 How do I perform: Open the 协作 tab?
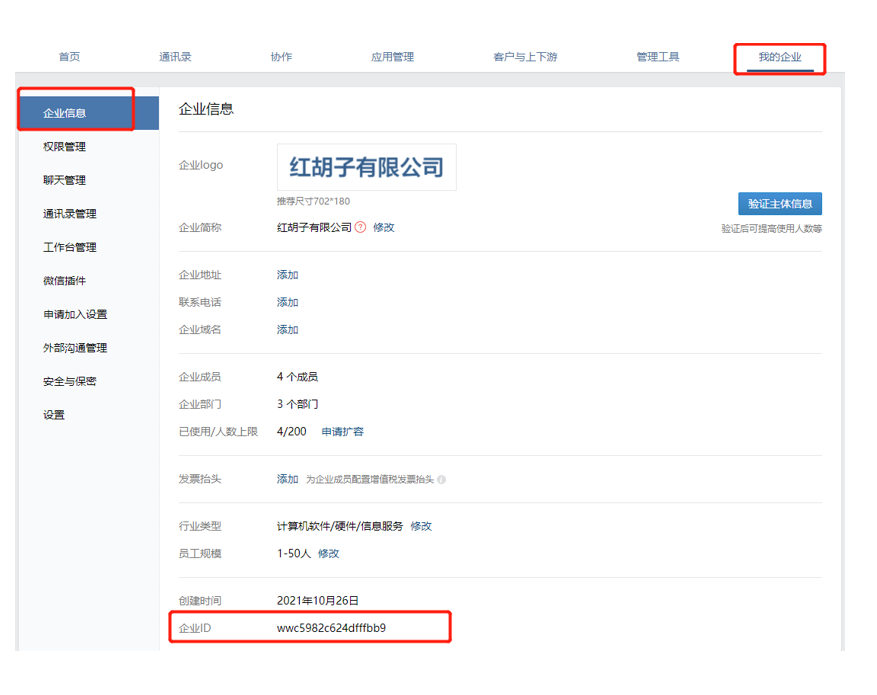(281, 56)
